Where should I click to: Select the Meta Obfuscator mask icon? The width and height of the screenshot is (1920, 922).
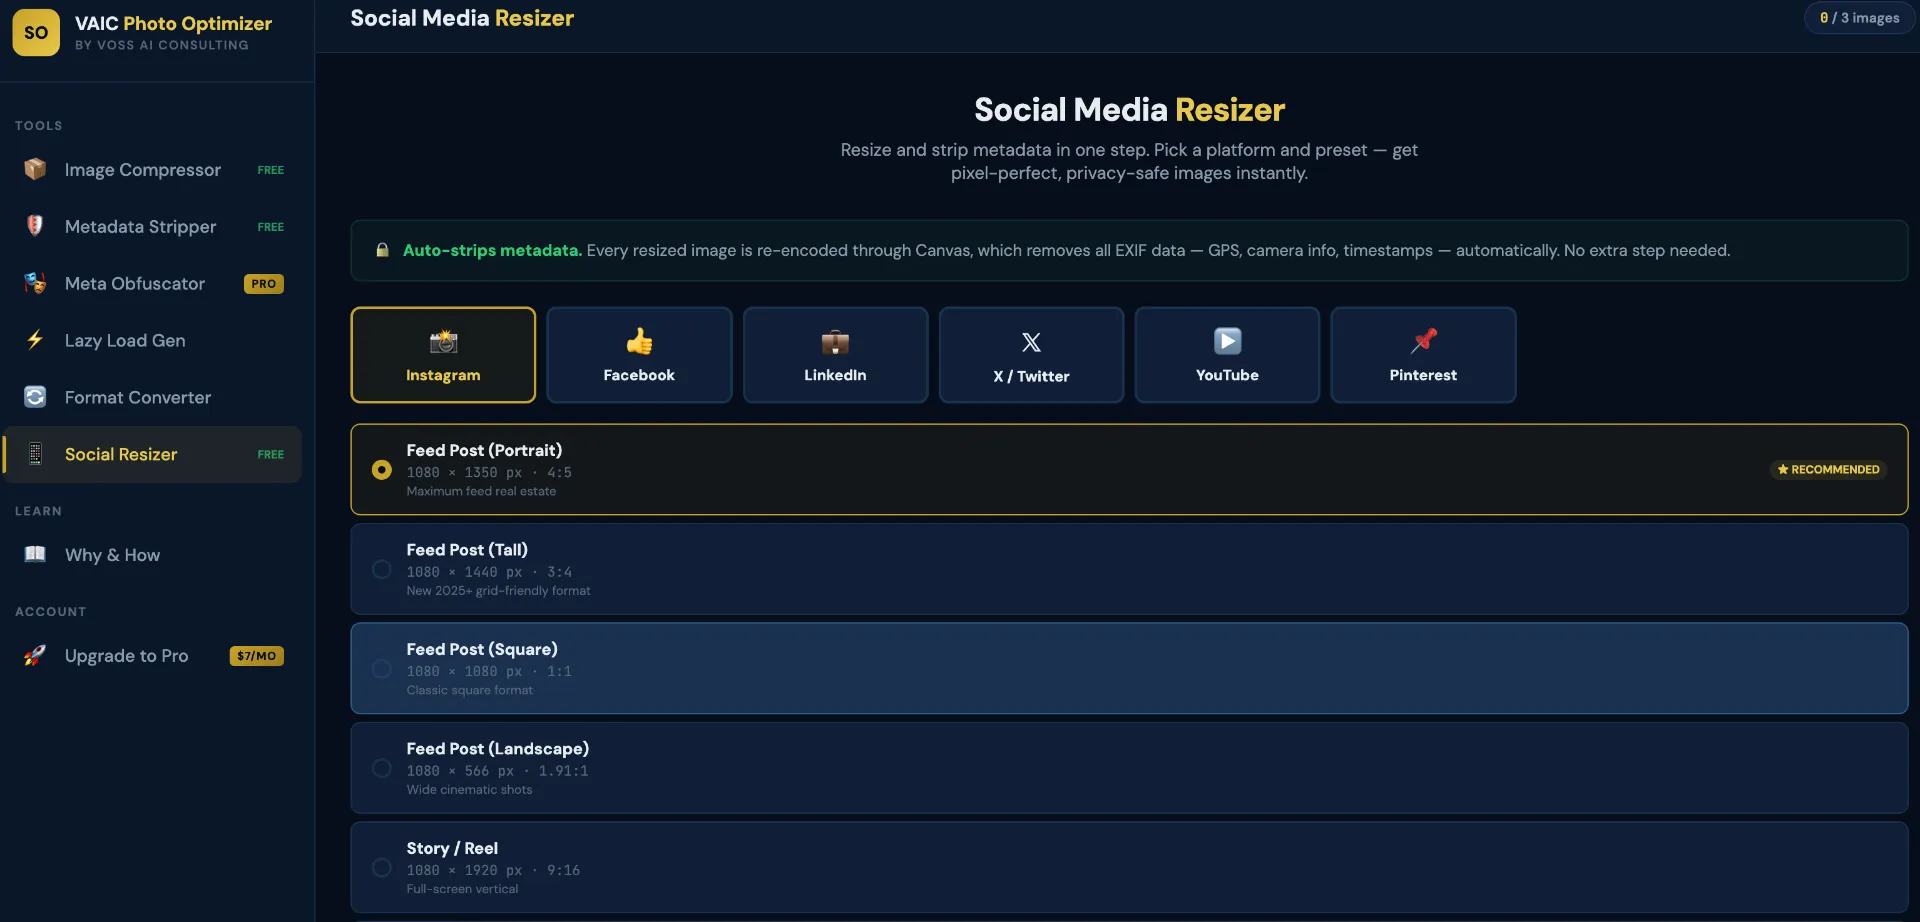click(x=35, y=283)
